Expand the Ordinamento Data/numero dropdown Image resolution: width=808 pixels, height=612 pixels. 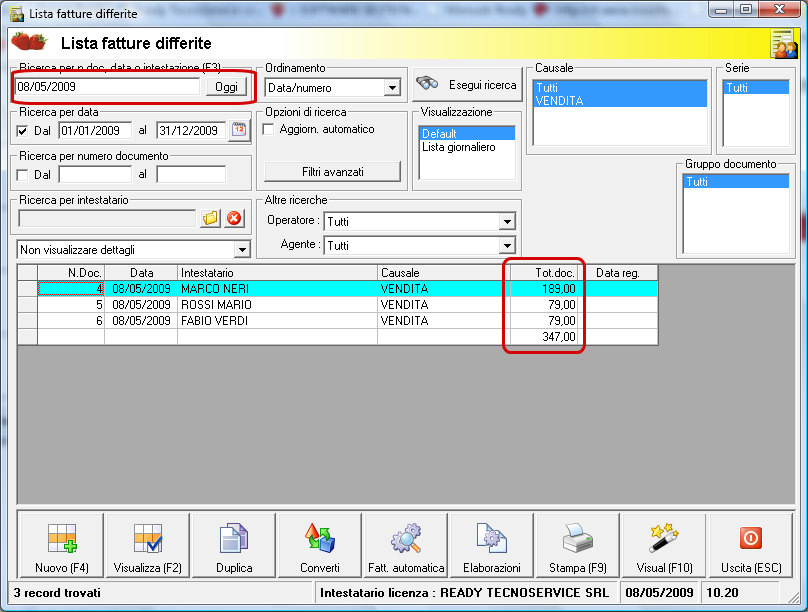click(392, 88)
